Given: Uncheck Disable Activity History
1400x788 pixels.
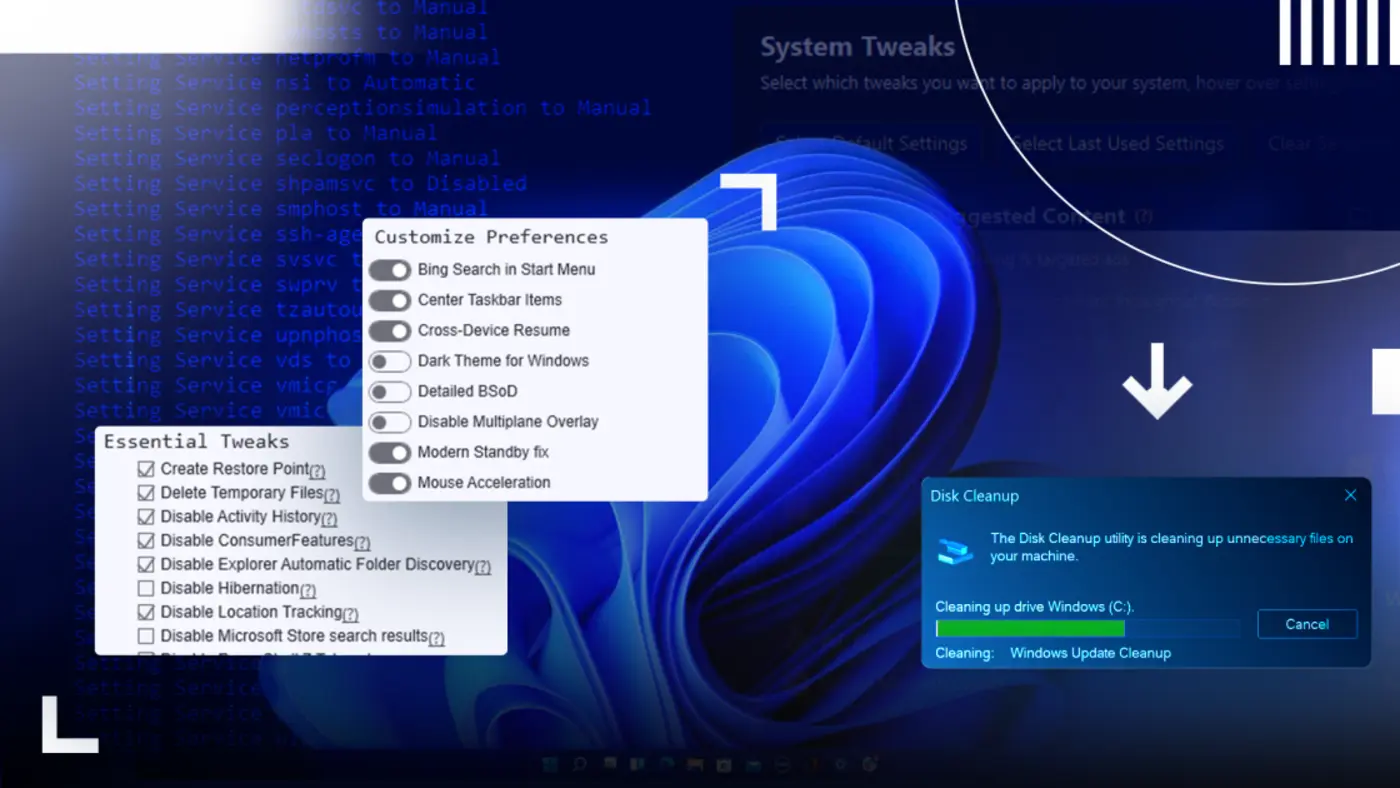Looking at the screenshot, I should click(x=146, y=516).
